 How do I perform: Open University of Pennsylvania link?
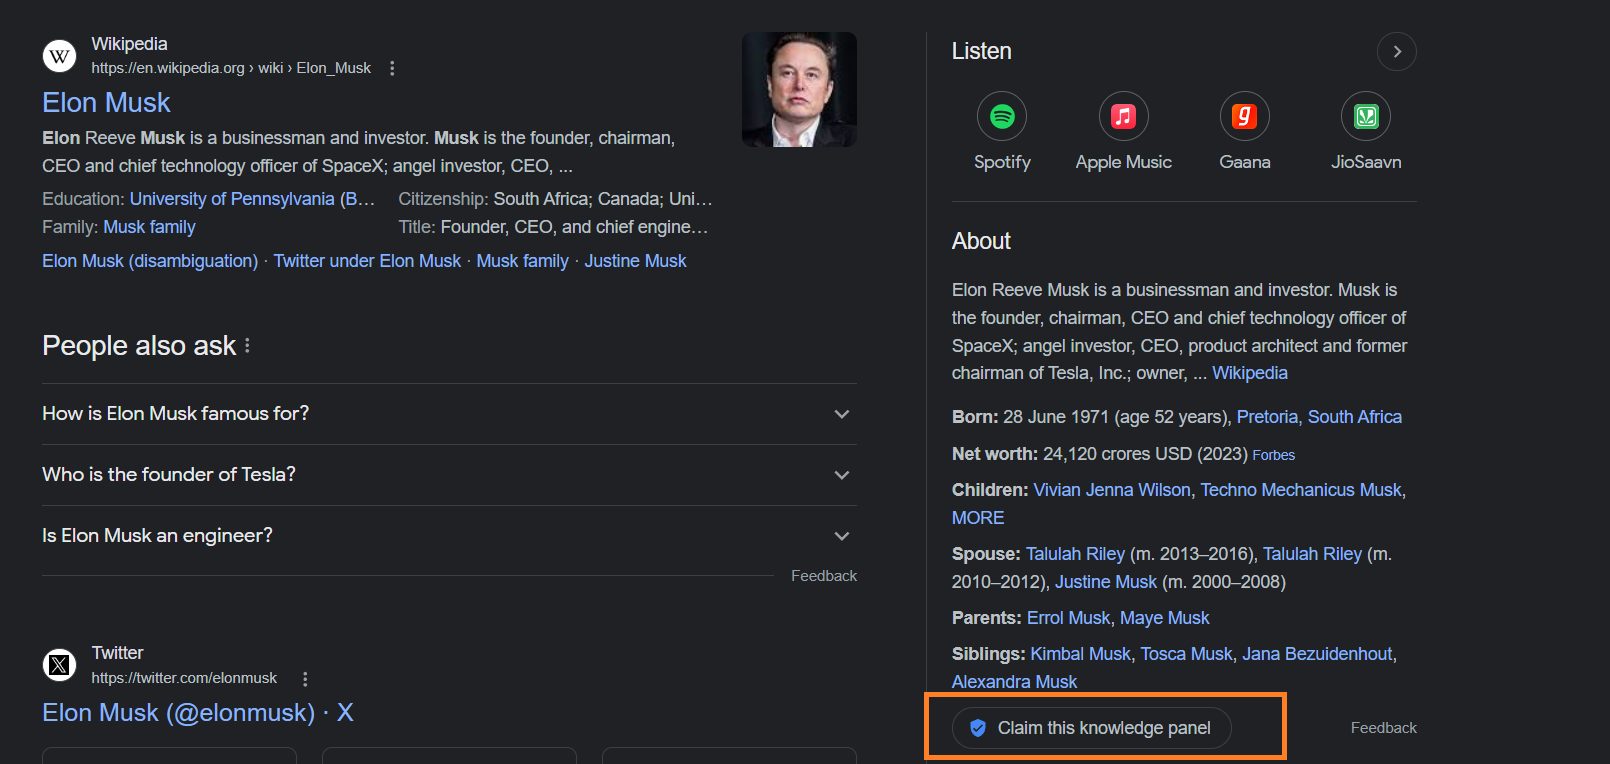pyautogui.click(x=252, y=199)
